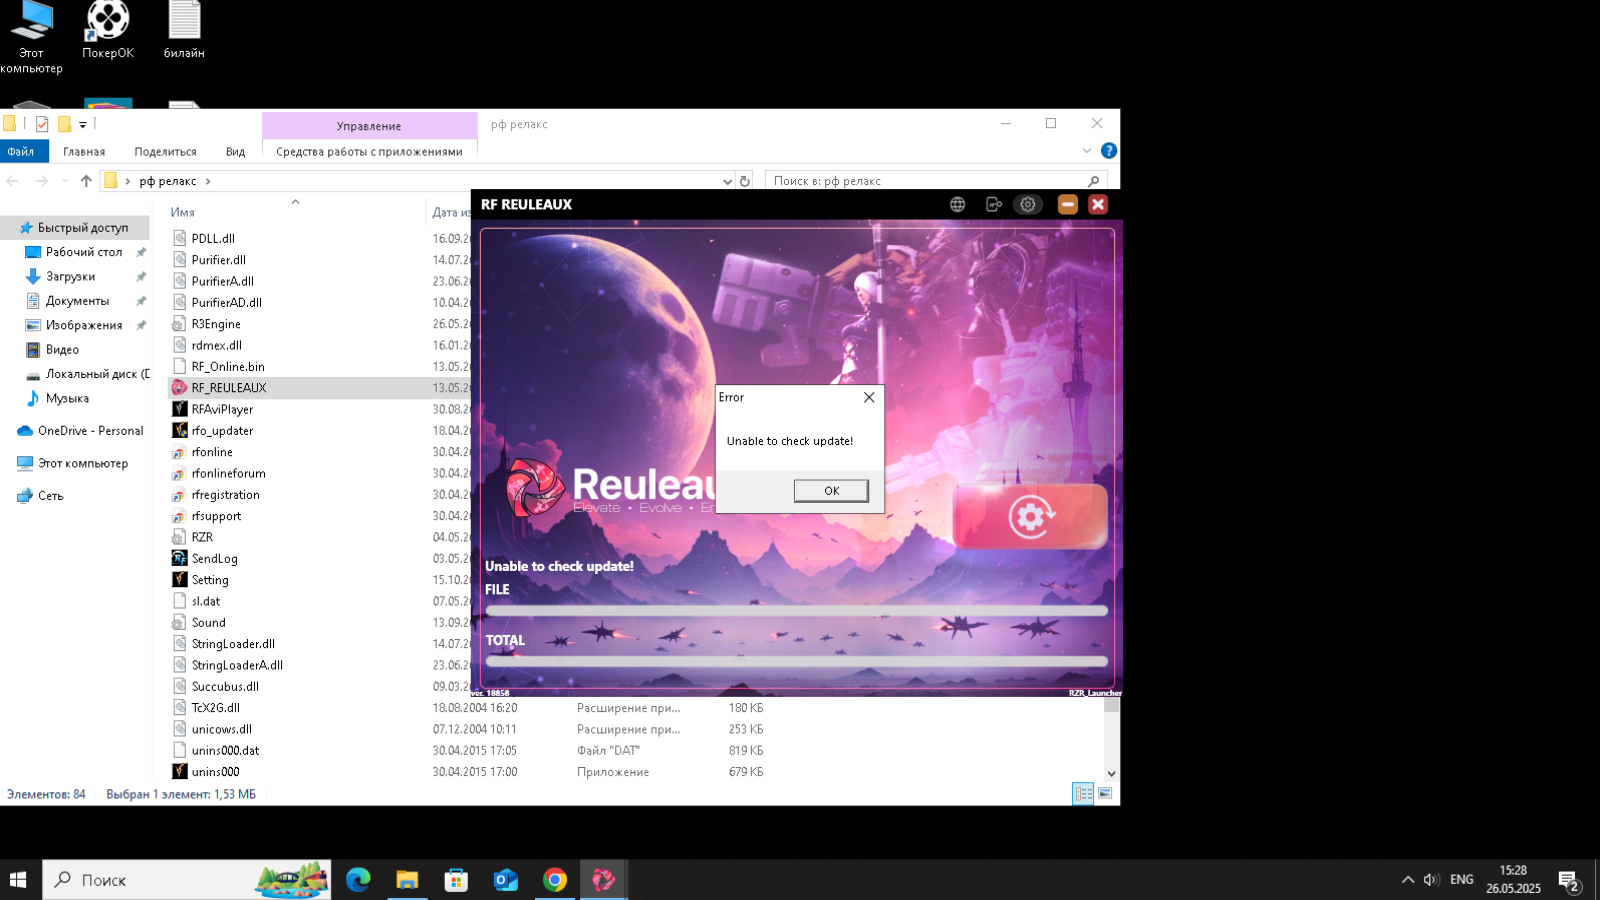Click the Explorer forward arrow
Image resolution: width=1600 pixels, height=900 pixels.
tap(41, 181)
